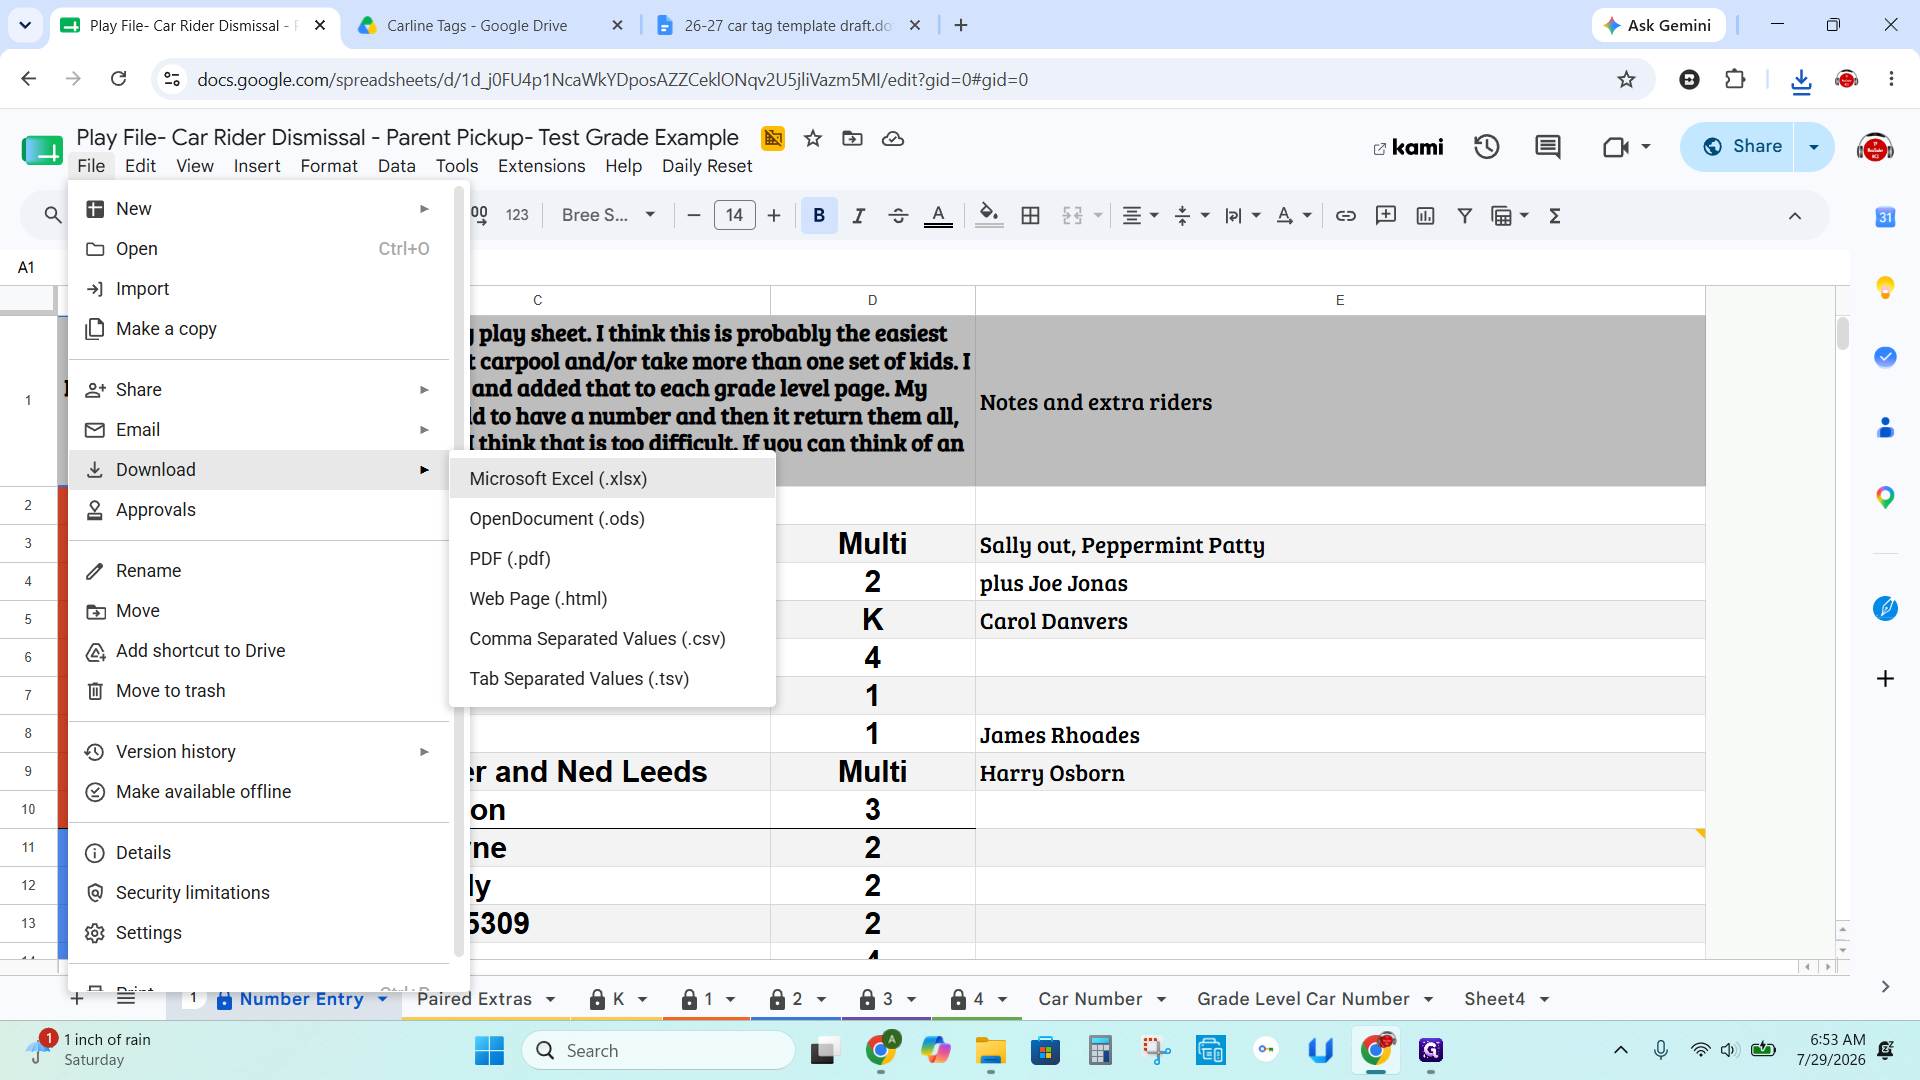Open Google Tasks side panel
This screenshot has height=1080, width=1920.
(1885, 357)
